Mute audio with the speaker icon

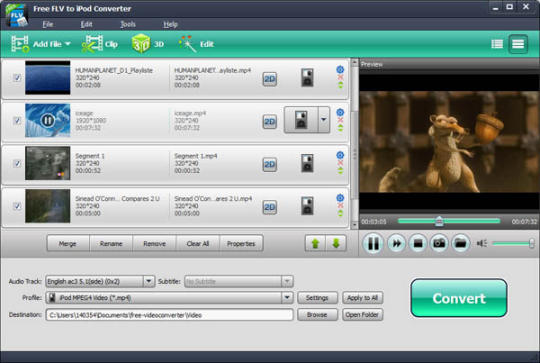[481, 243]
